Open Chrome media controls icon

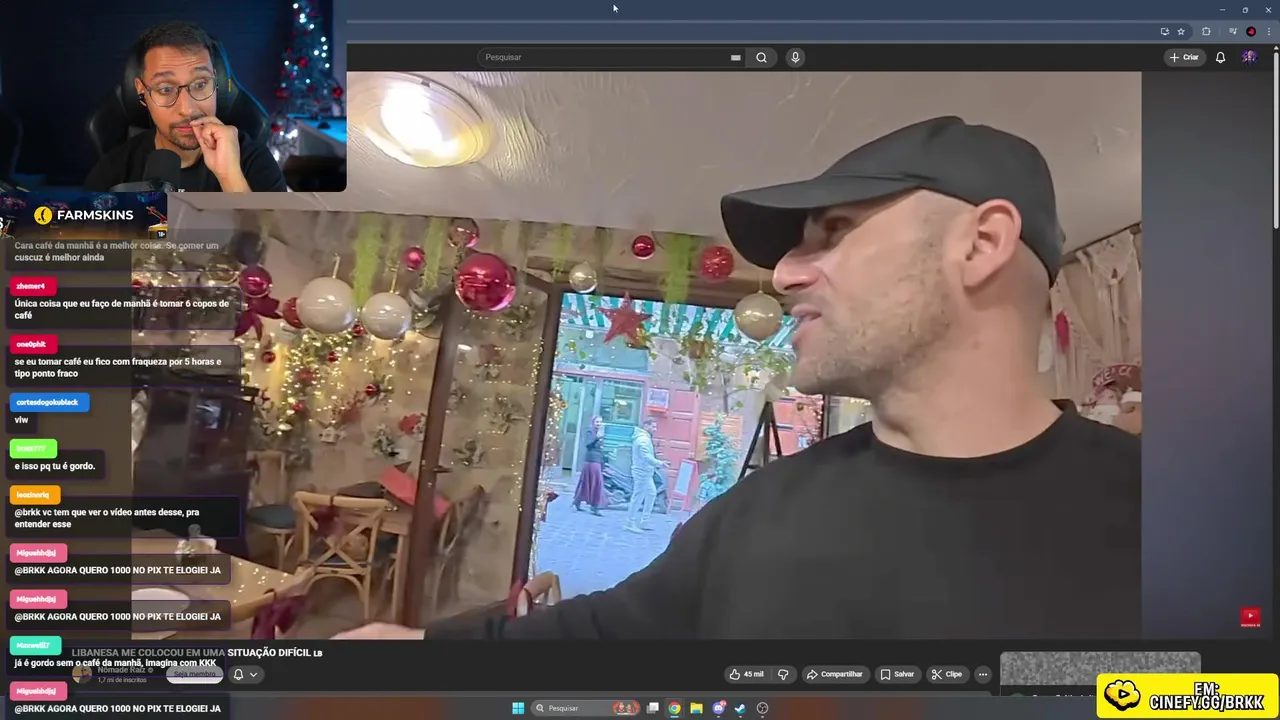[1232, 31]
